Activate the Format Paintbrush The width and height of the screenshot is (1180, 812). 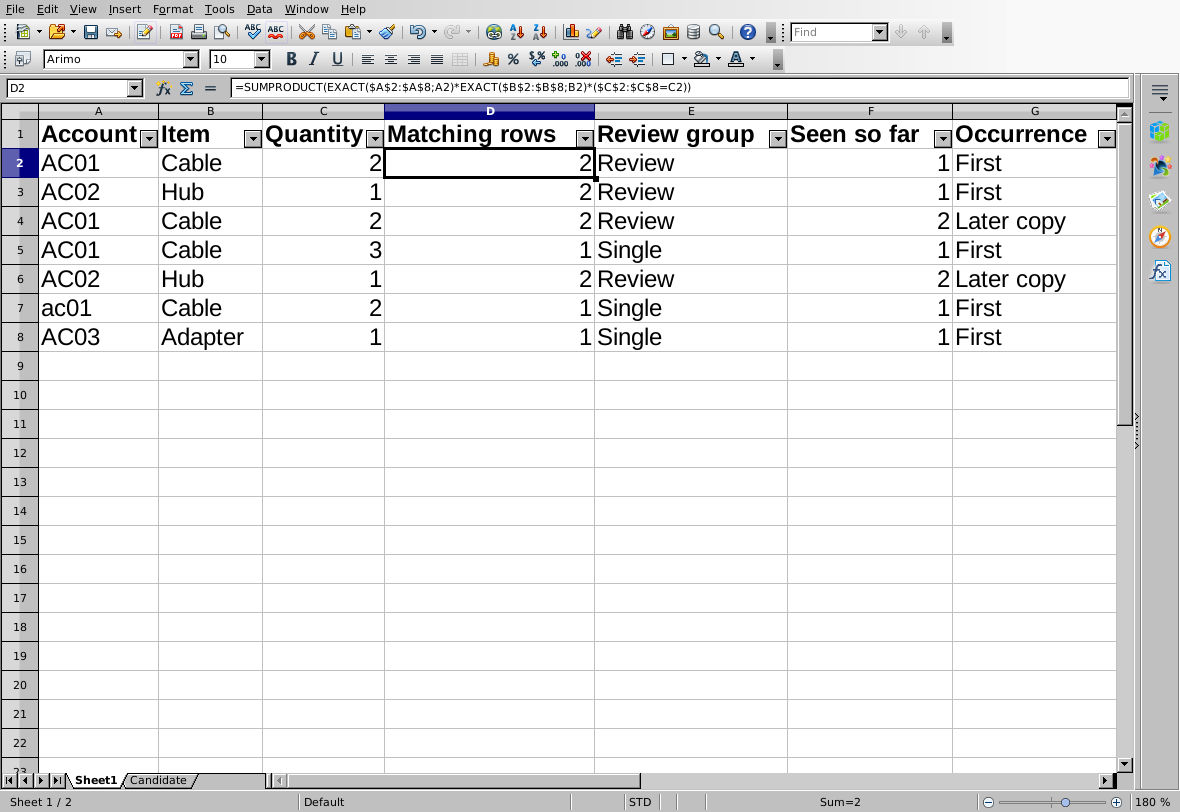pos(387,32)
